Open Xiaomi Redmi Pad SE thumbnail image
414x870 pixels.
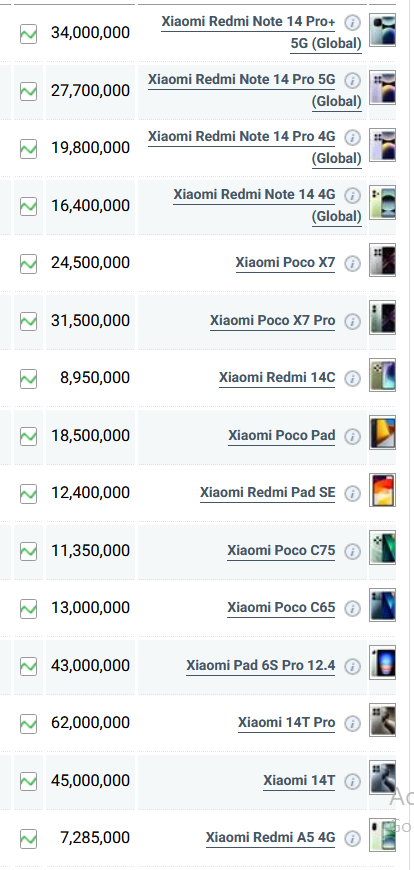[382, 490]
